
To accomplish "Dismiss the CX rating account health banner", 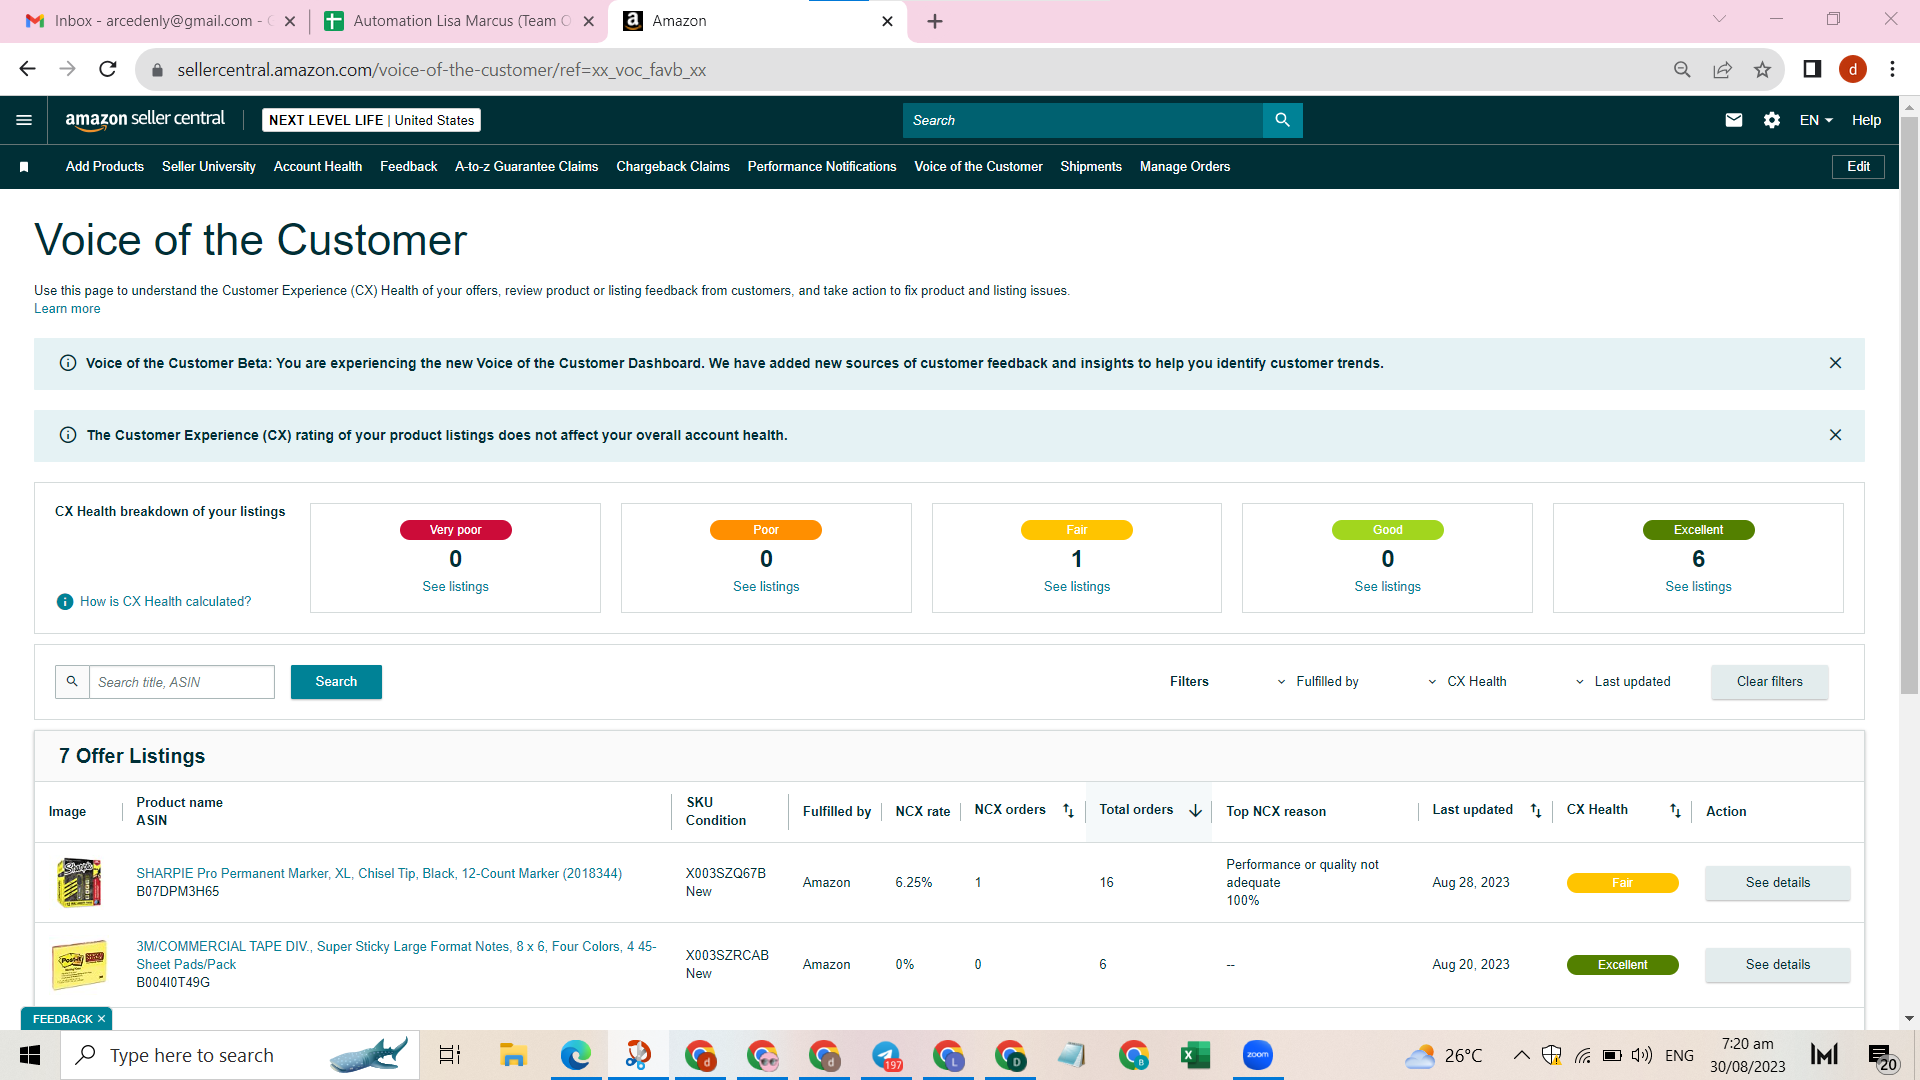I will [1835, 435].
